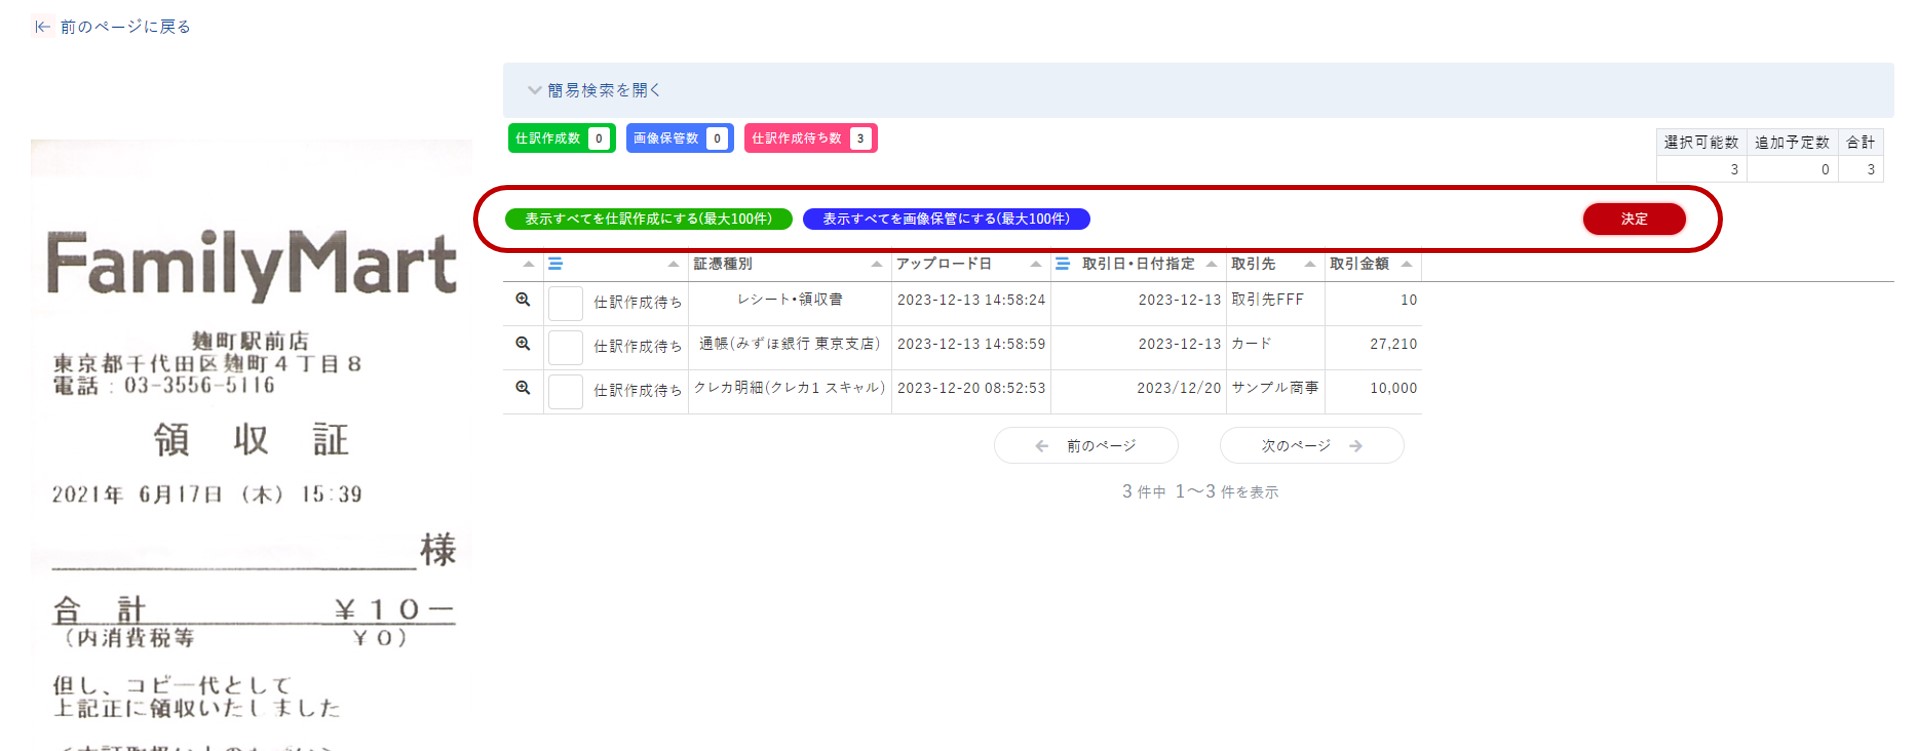Click the green 仕訳作成数 badge
The image size is (1917, 751).
click(561, 138)
